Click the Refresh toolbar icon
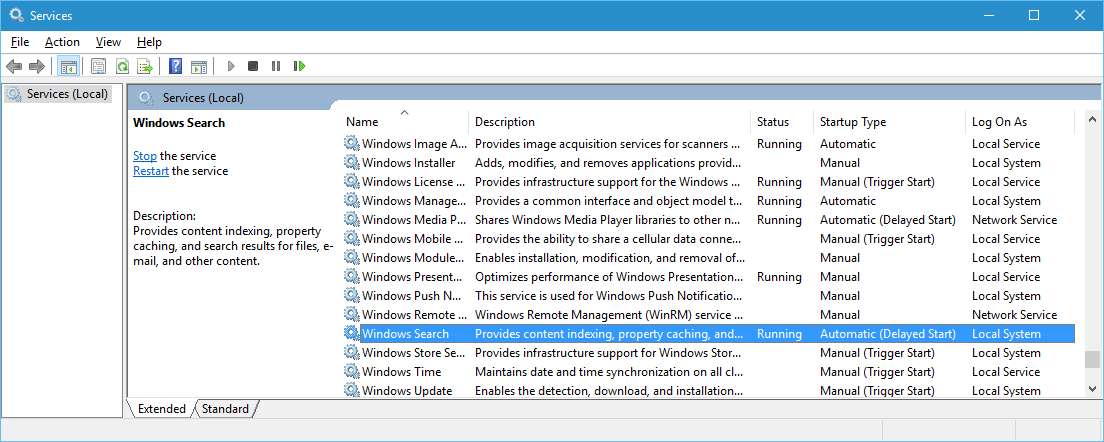 (x=122, y=66)
